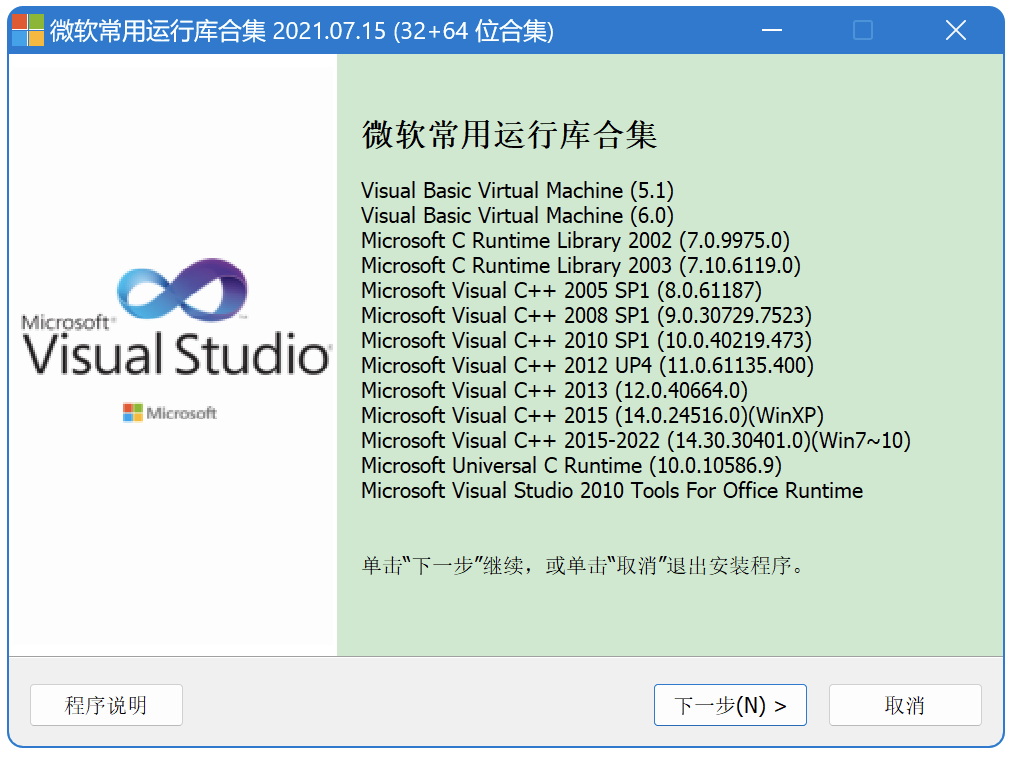The width and height of the screenshot is (1012, 758).
Task: Select line Visual Basic Virtual Machine (5.1)
Action: [517, 190]
